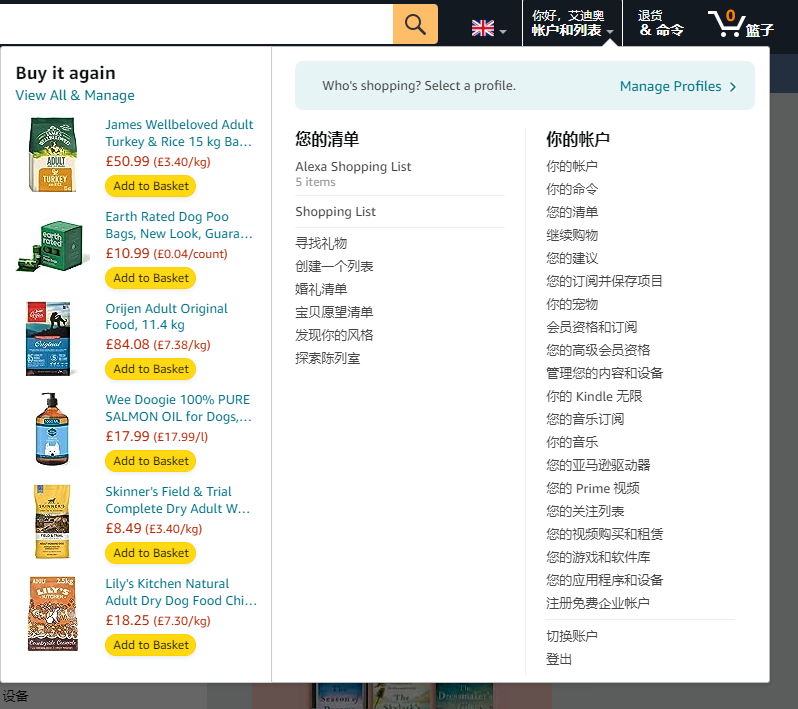This screenshot has width=798, height=709.
Task: Open Orijen Adult Original Food link
Action: click(166, 317)
